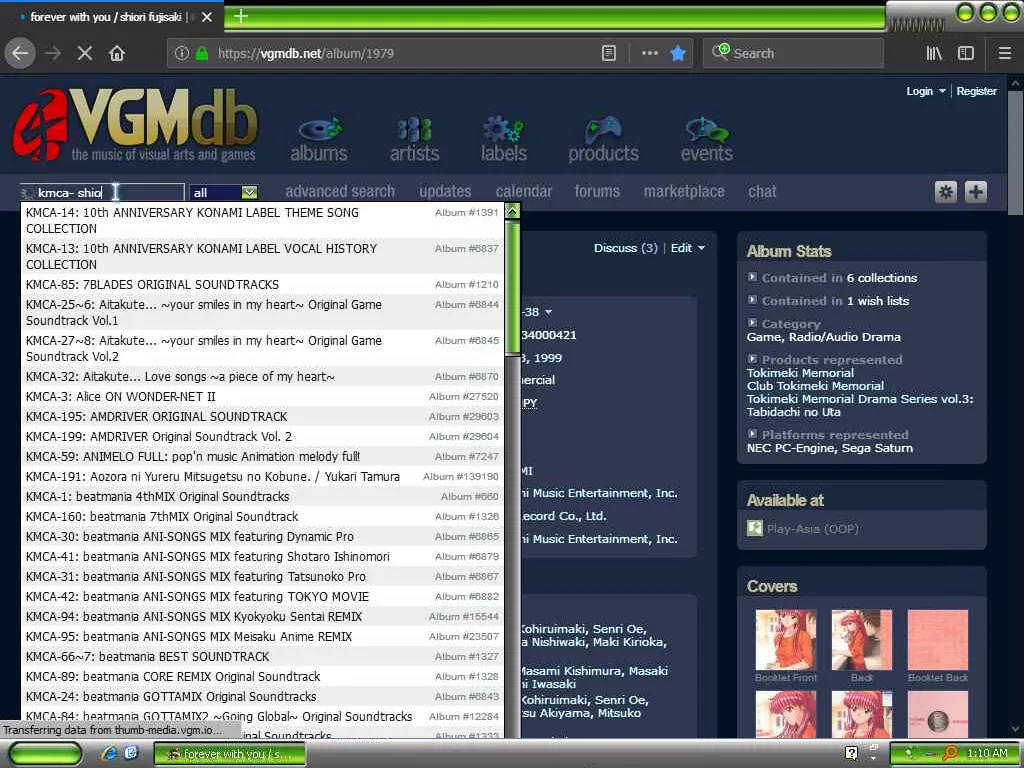
Task: Open the Back cover thumbnail
Action: click(861, 640)
